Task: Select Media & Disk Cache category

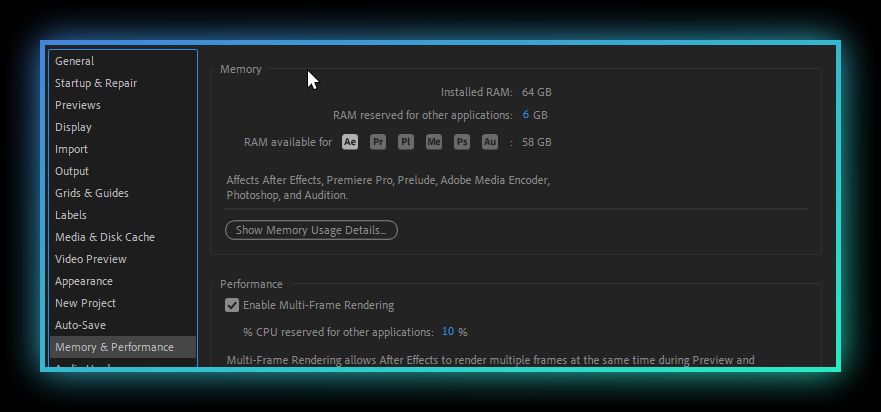Action: pyautogui.click(x=123, y=237)
